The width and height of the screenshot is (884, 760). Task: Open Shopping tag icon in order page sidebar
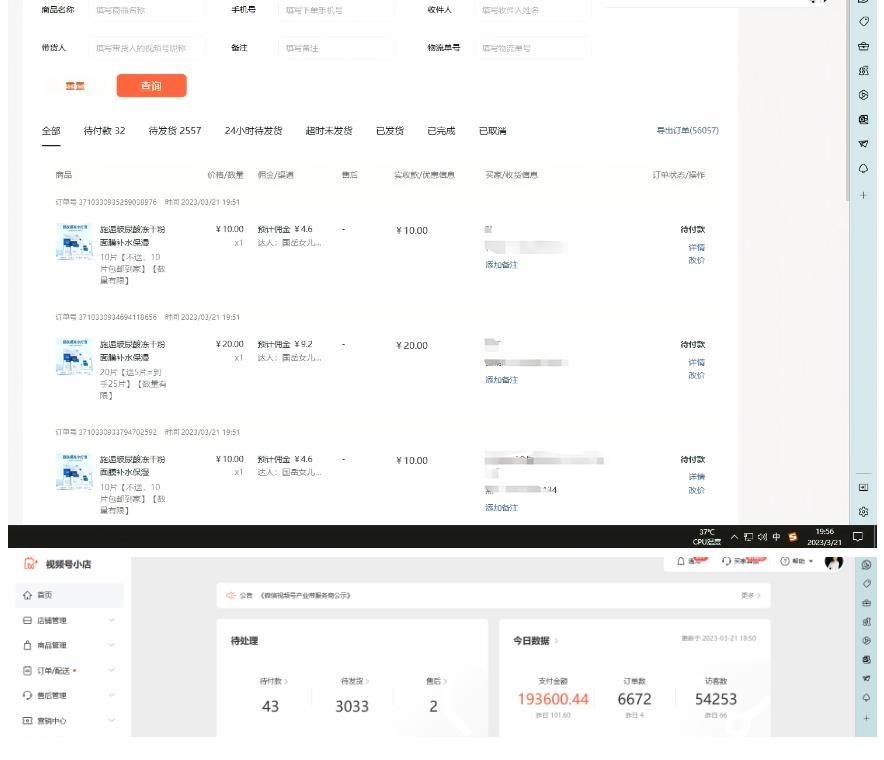tap(863, 21)
